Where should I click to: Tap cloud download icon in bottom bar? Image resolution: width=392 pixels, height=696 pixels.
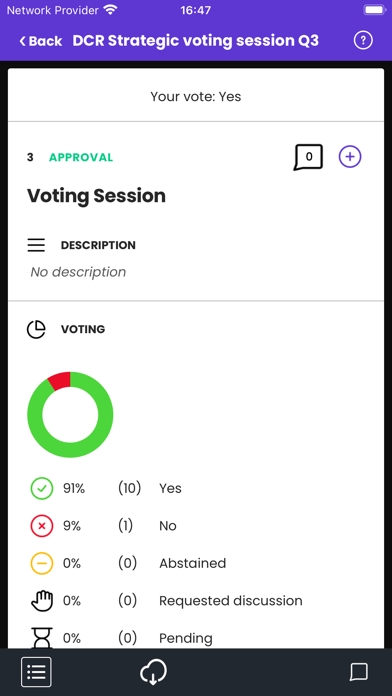tap(153, 672)
